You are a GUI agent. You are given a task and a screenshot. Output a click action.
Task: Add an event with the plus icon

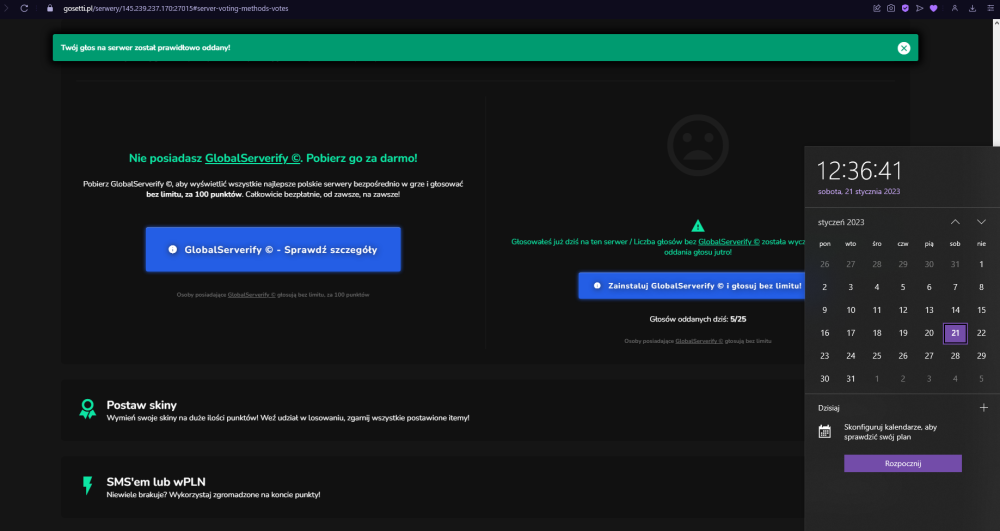(983, 407)
